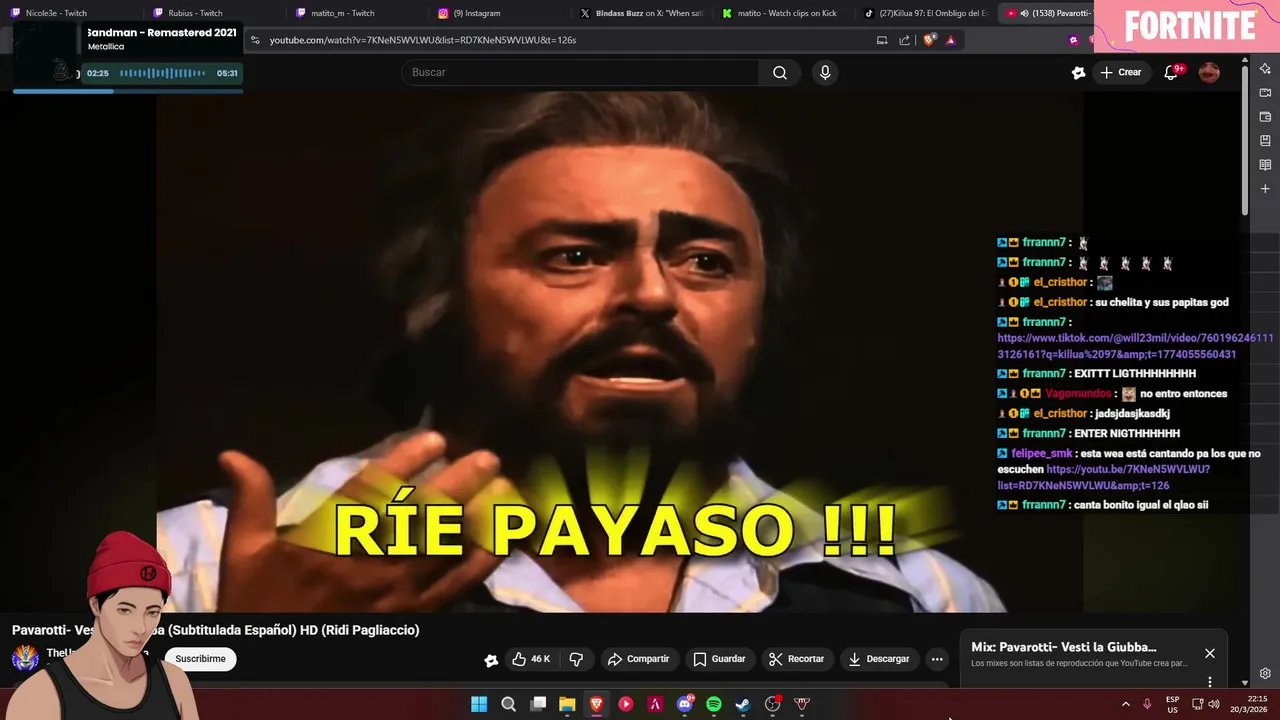This screenshot has width=1280, height=720.
Task: Show hidden system tray icons chevron
Action: pyautogui.click(x=1125, y=704)
